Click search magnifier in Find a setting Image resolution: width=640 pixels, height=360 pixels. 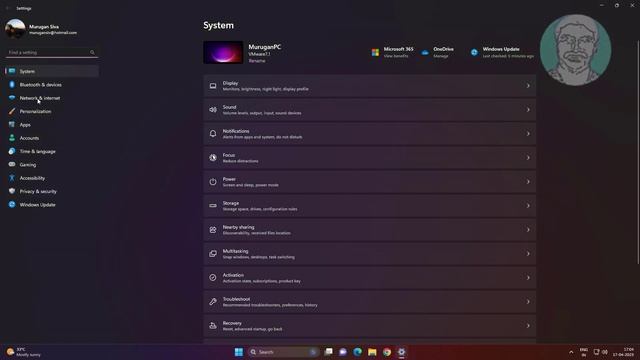pos(92,53)
